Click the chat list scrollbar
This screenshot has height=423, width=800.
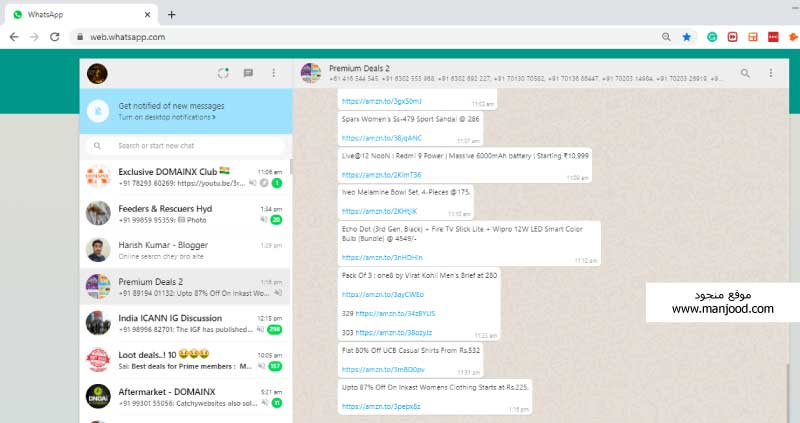pyautogui.click(x=291, y=167)
